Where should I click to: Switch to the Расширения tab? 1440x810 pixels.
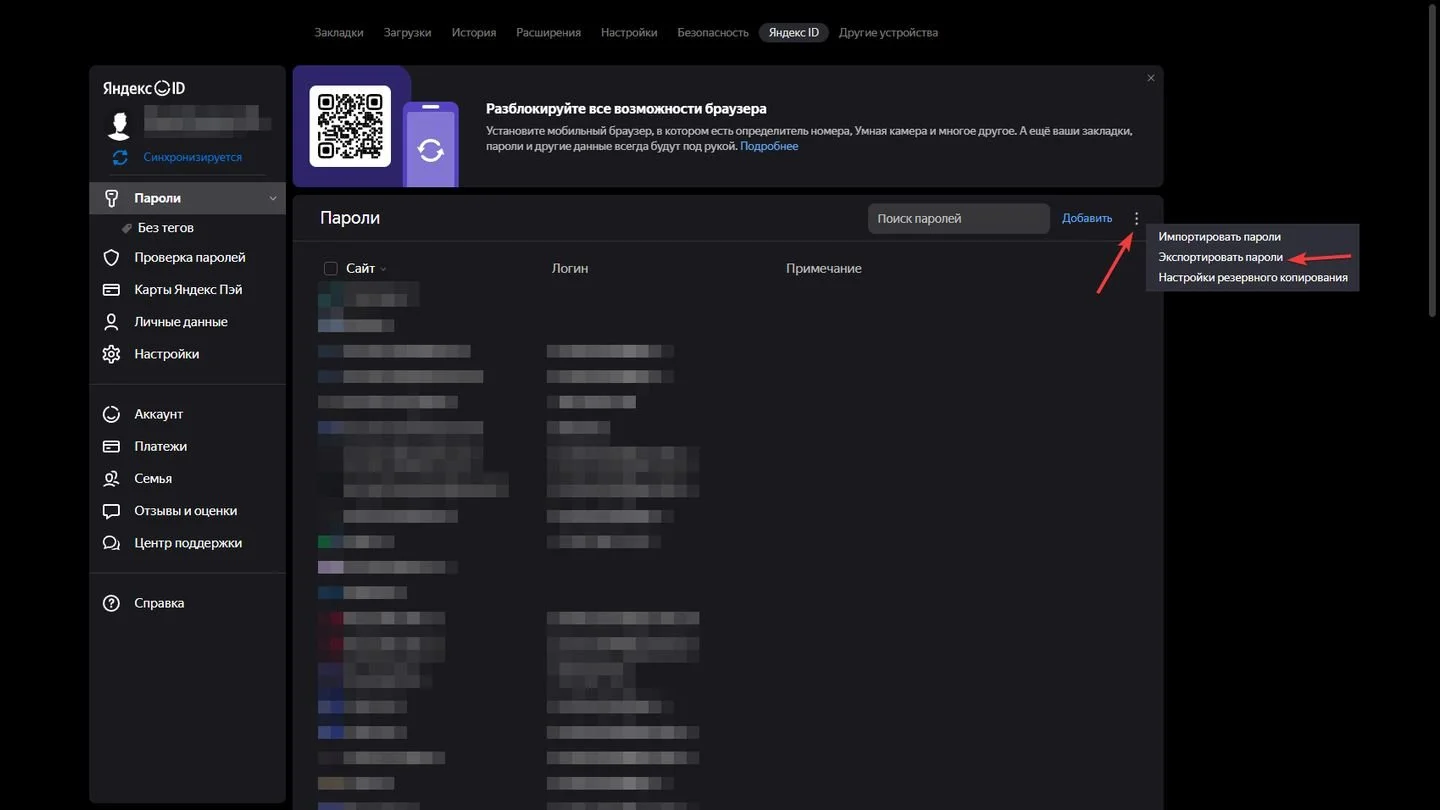[548, 32]
